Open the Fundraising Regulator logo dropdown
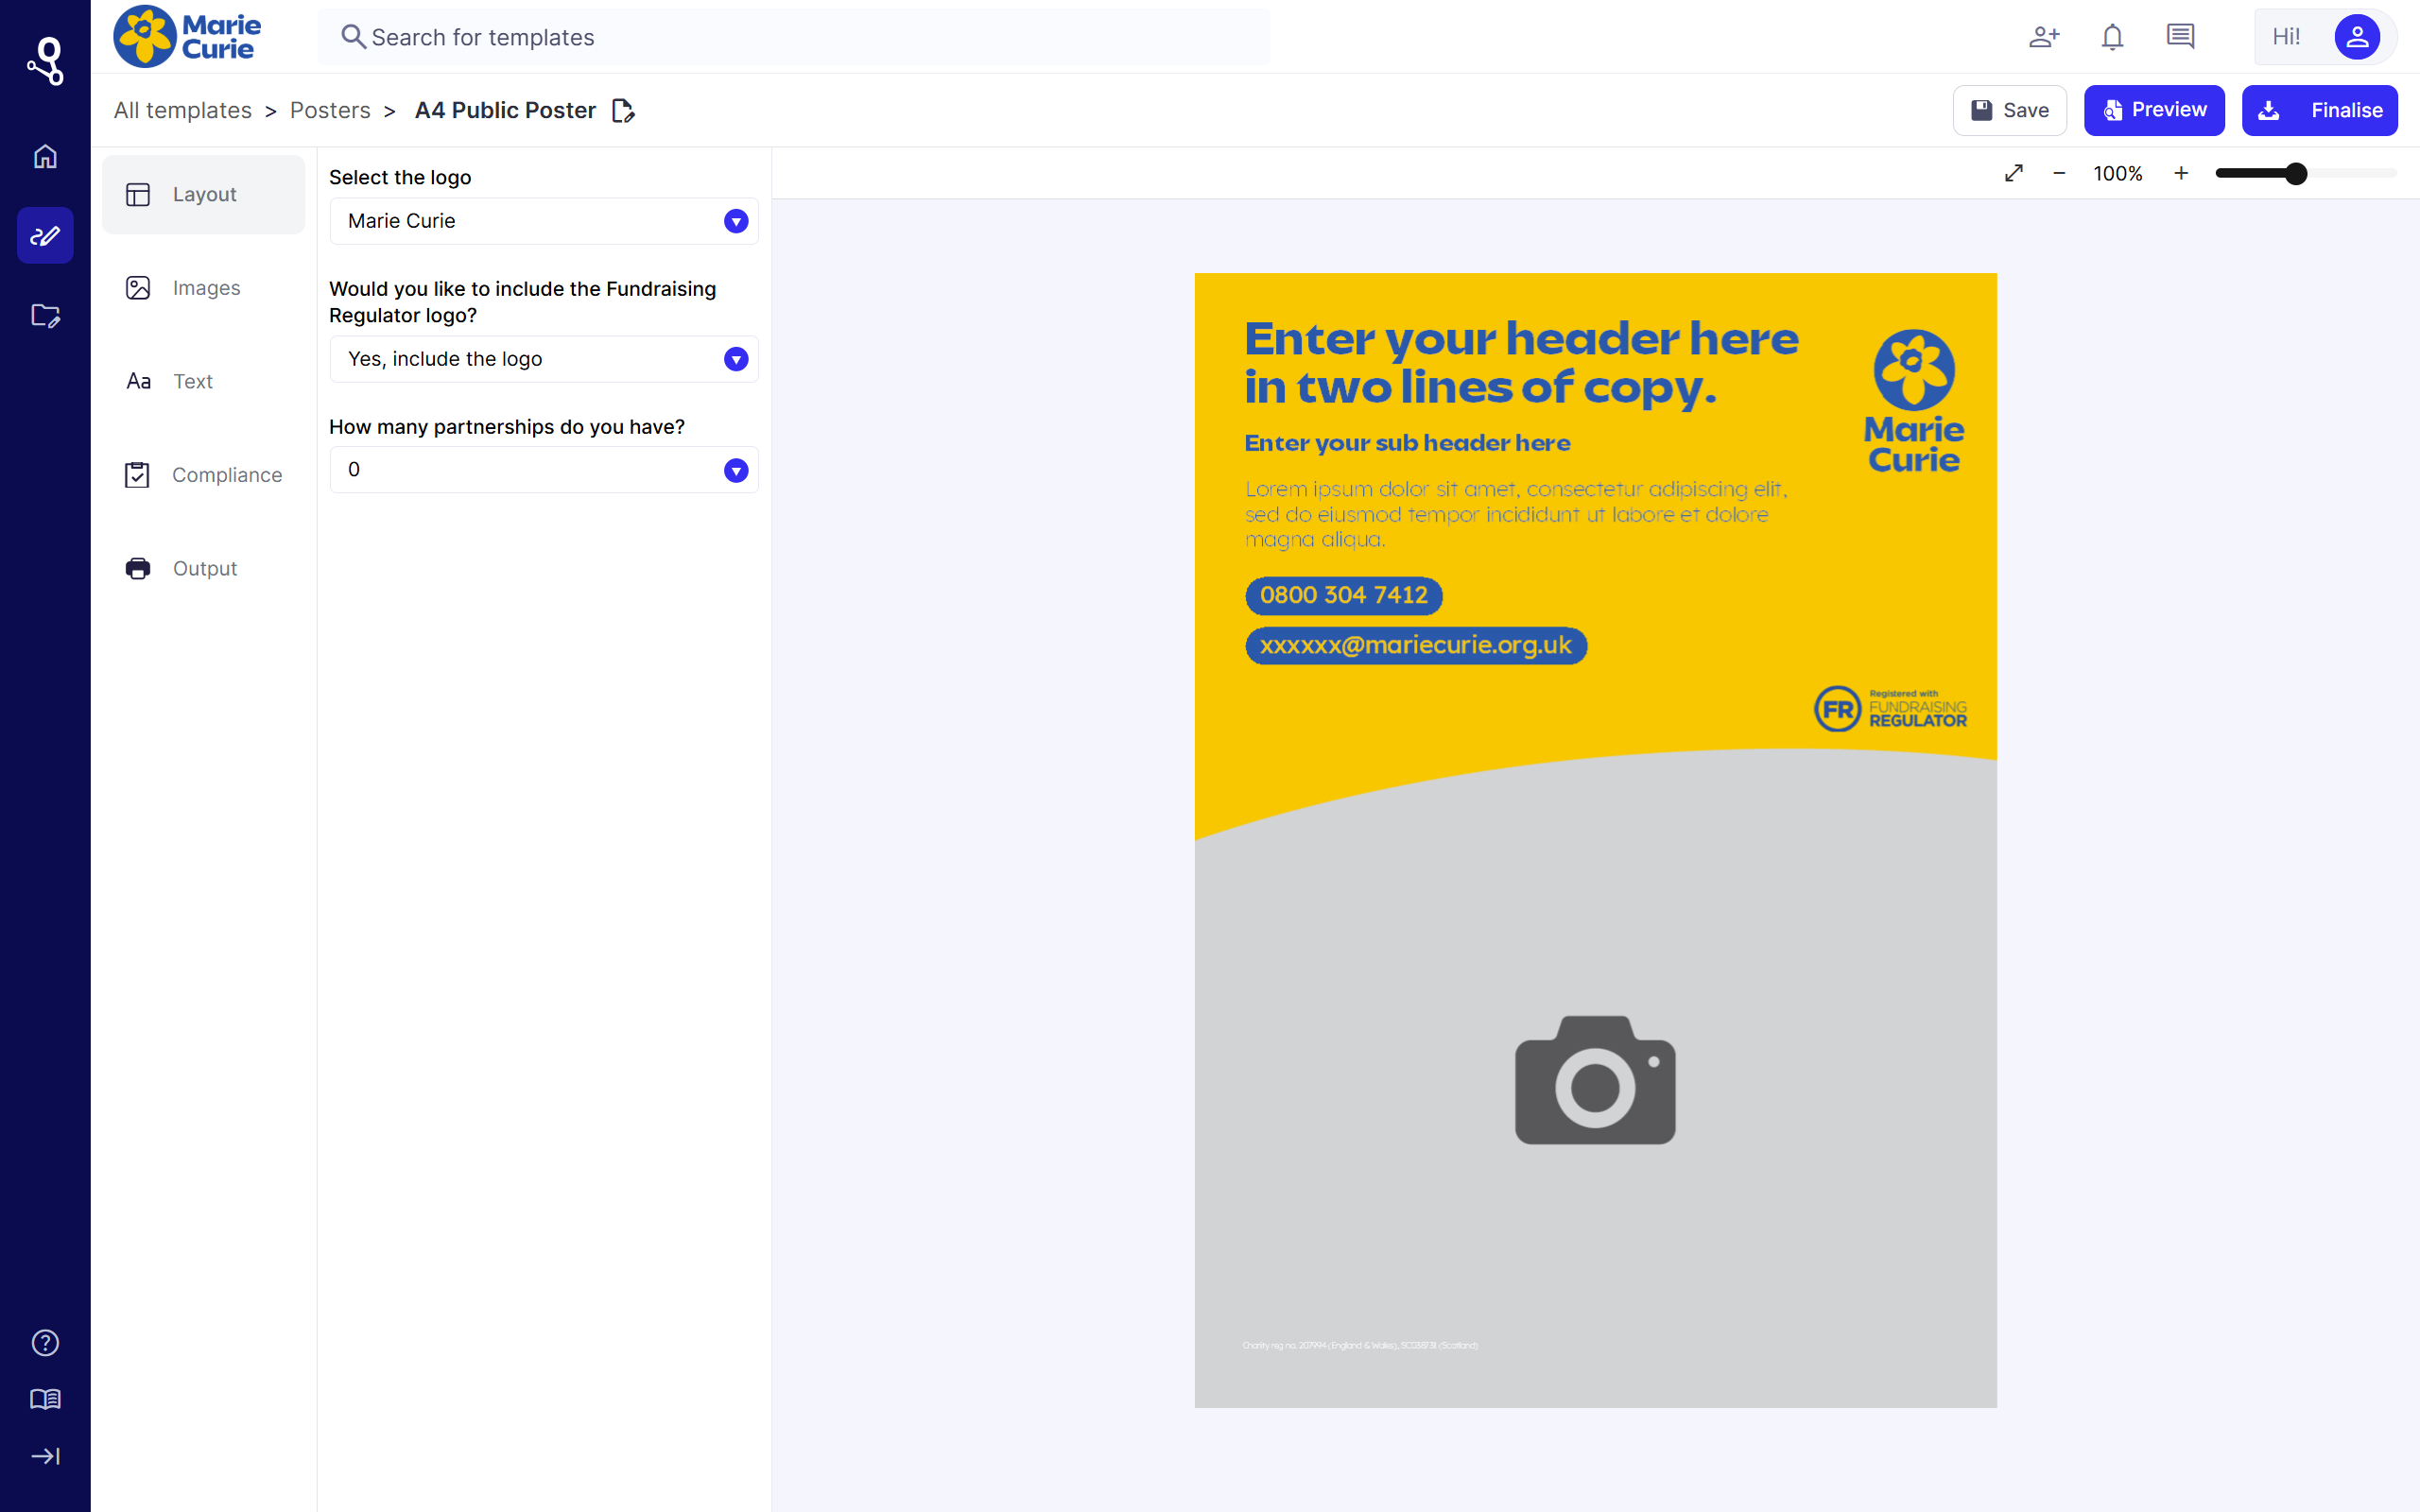 tap(544, 359)
